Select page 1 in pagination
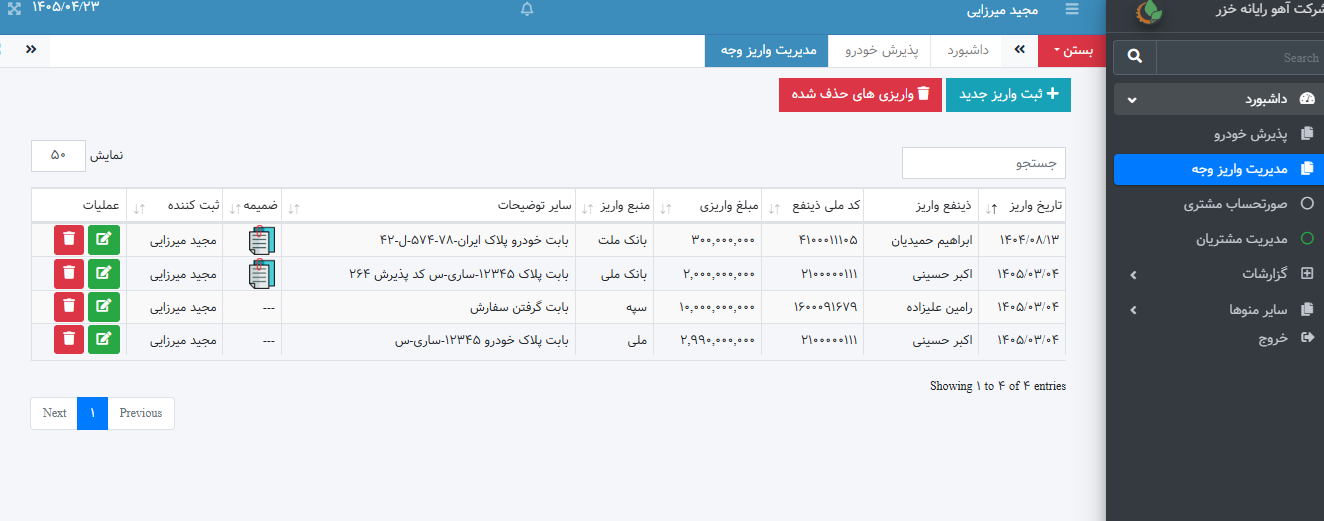1324x521 pixels. (93, 413)
